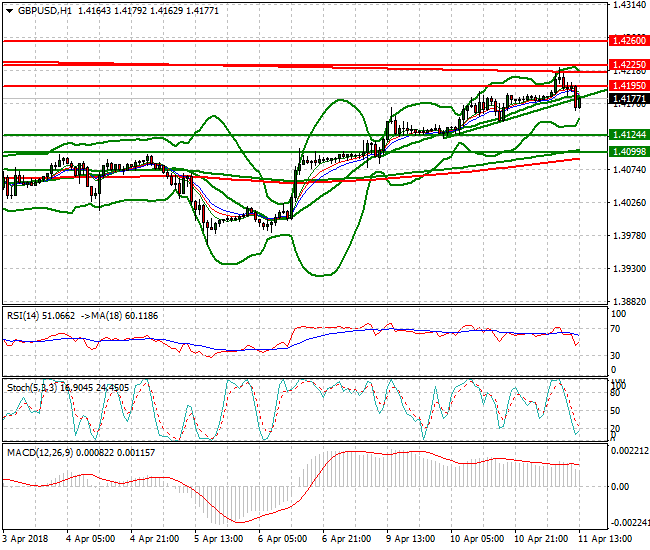
Task: Click the red 1.41950 price level label
Action: pos(631,86)
